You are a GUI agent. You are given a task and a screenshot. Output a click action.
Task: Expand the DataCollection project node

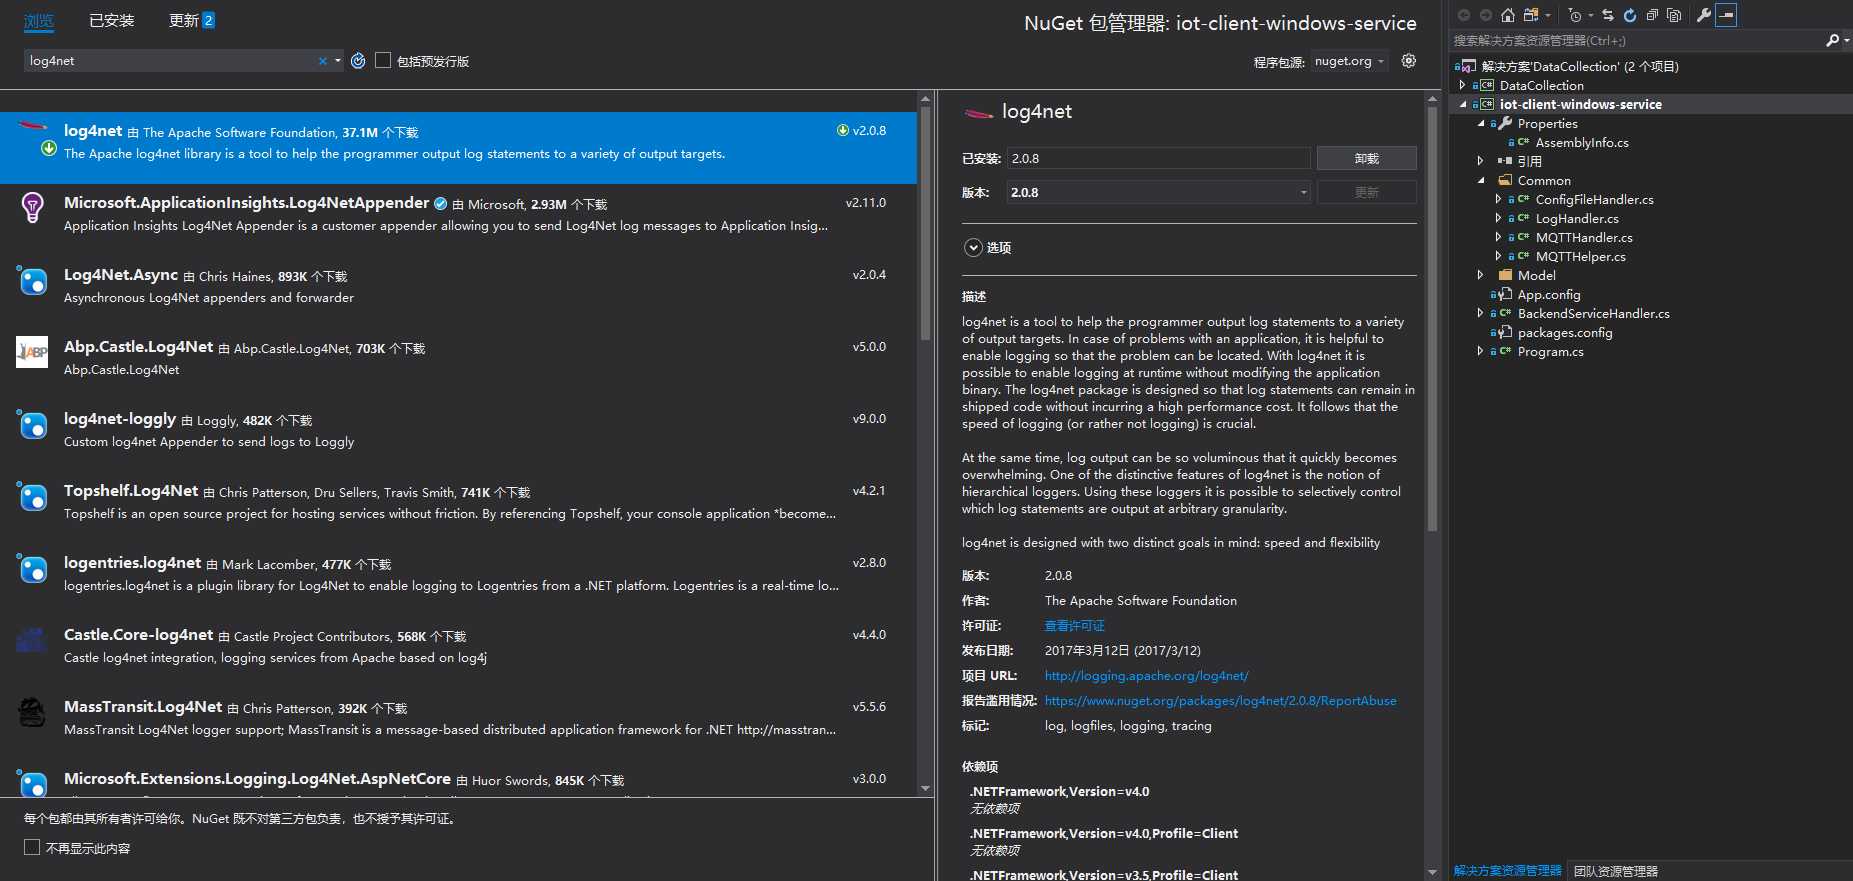[1462, 85]
